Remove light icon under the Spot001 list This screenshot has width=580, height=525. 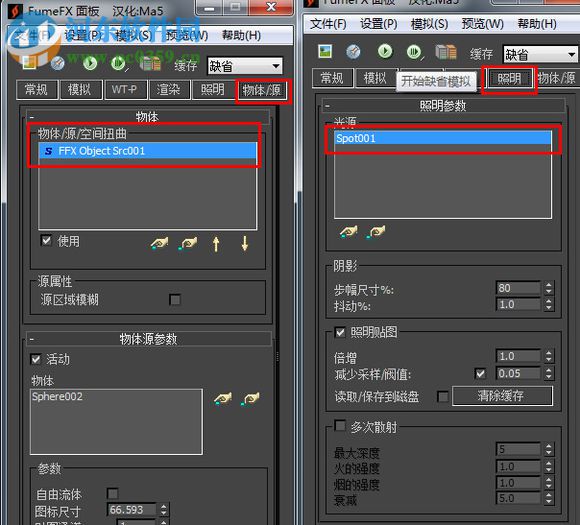pos(376,232)
